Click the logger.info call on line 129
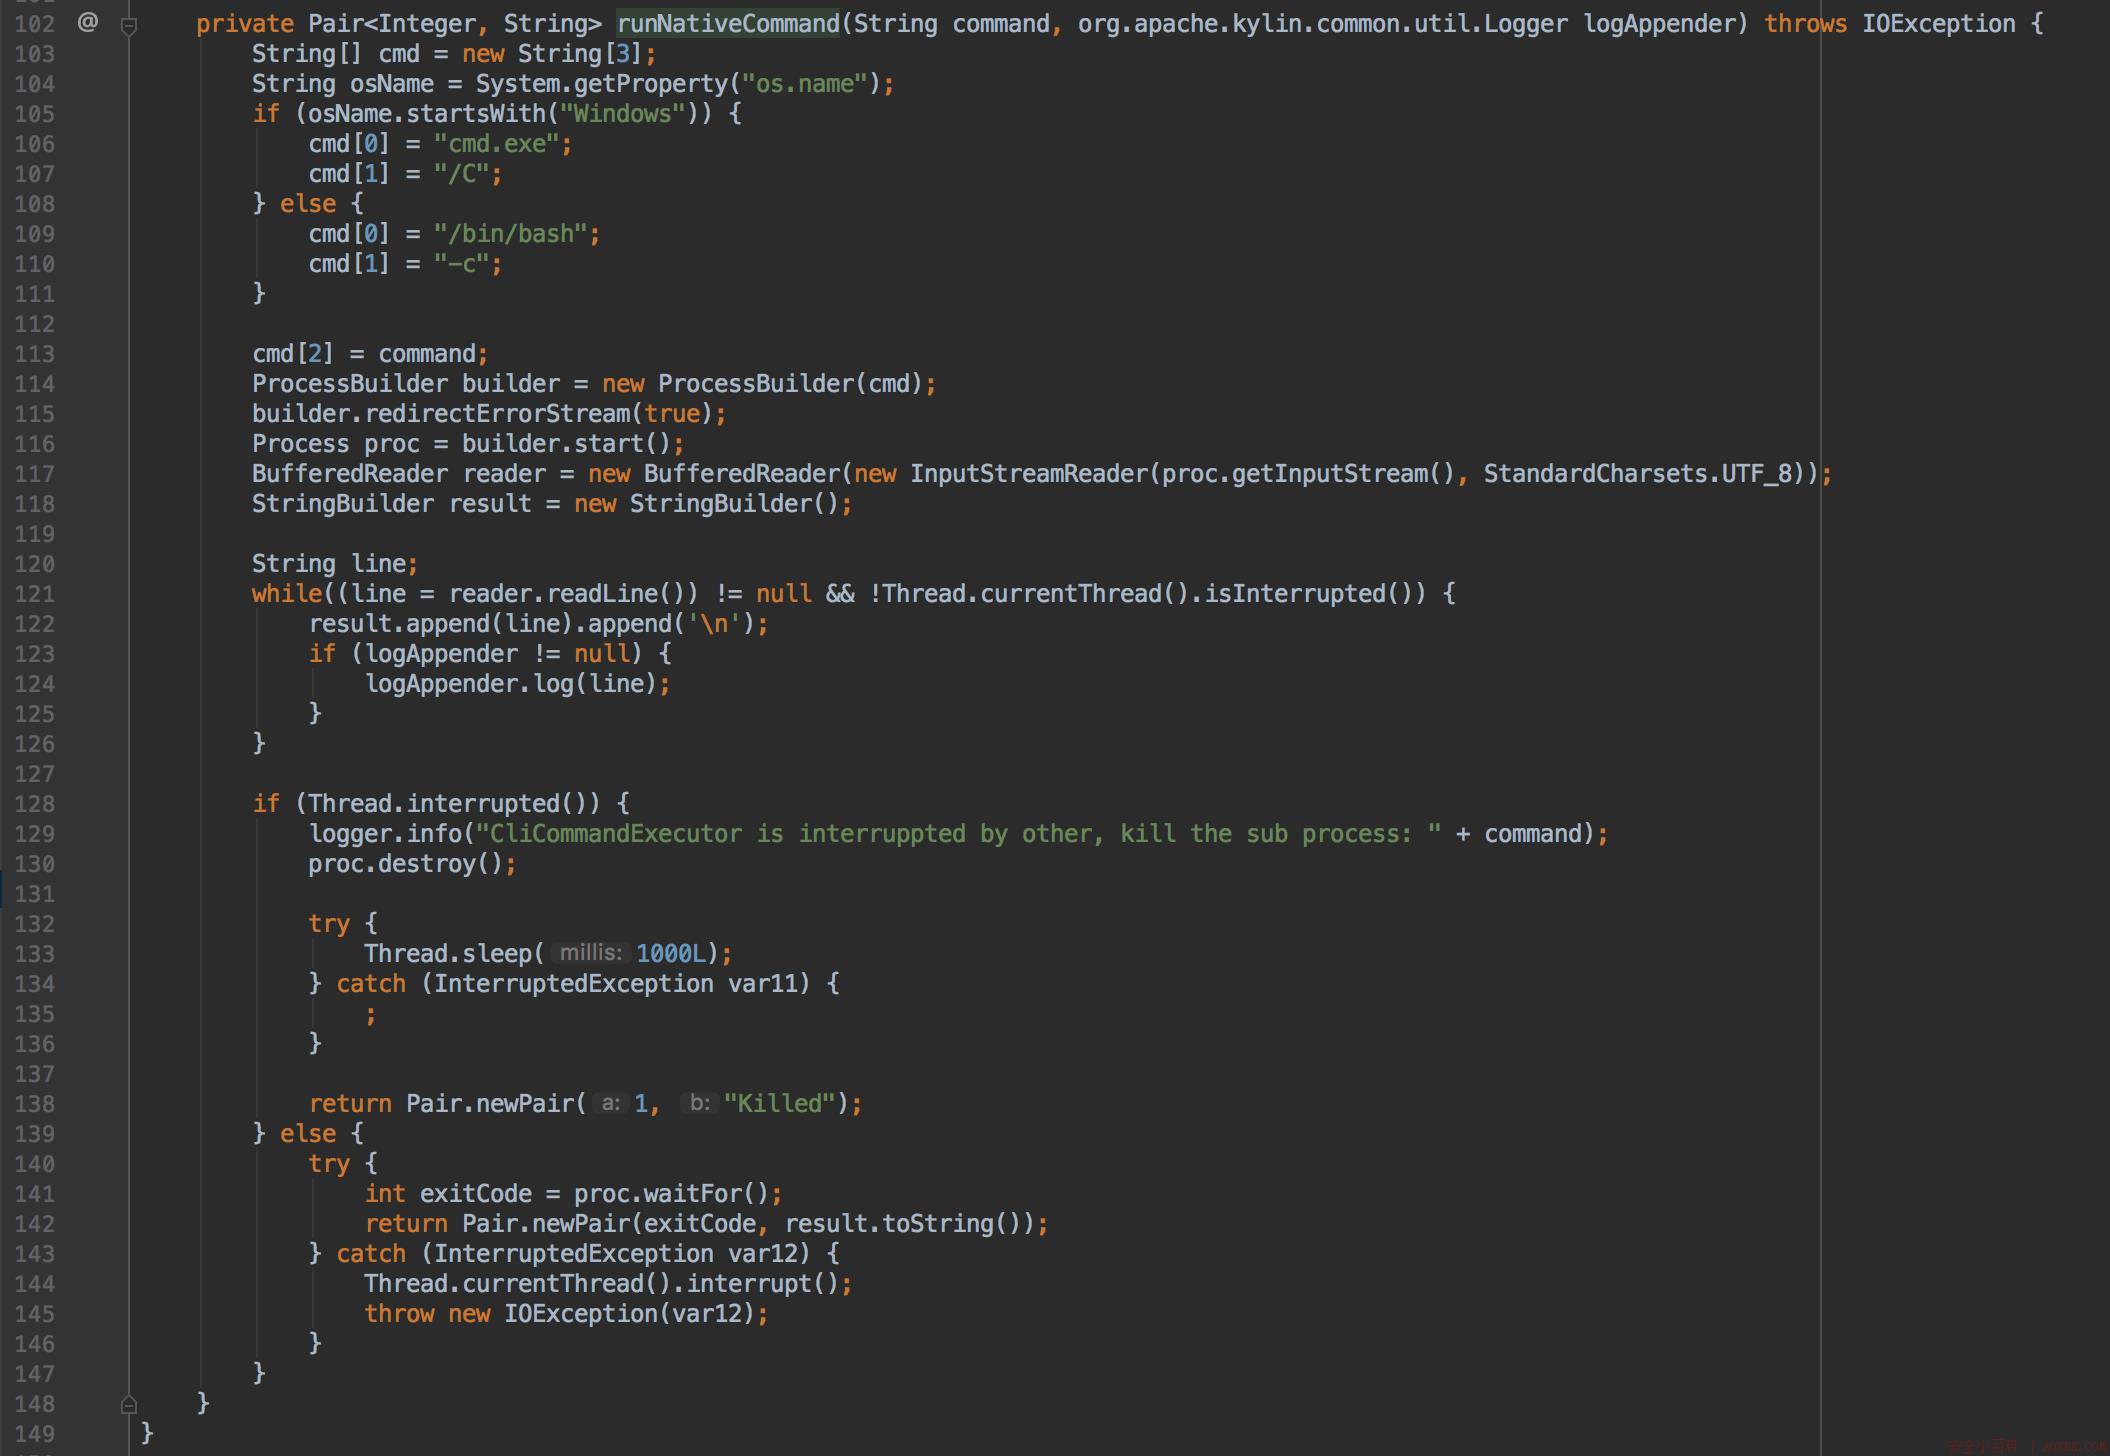This screenshot has width=2110, height=1456. pos(378,834)
